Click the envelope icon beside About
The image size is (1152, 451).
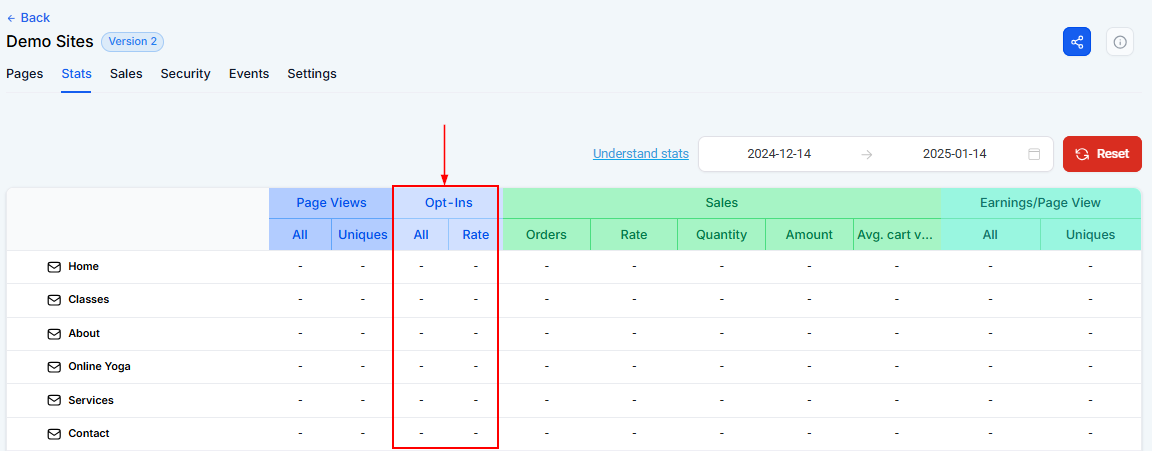(x=54, y=333)
